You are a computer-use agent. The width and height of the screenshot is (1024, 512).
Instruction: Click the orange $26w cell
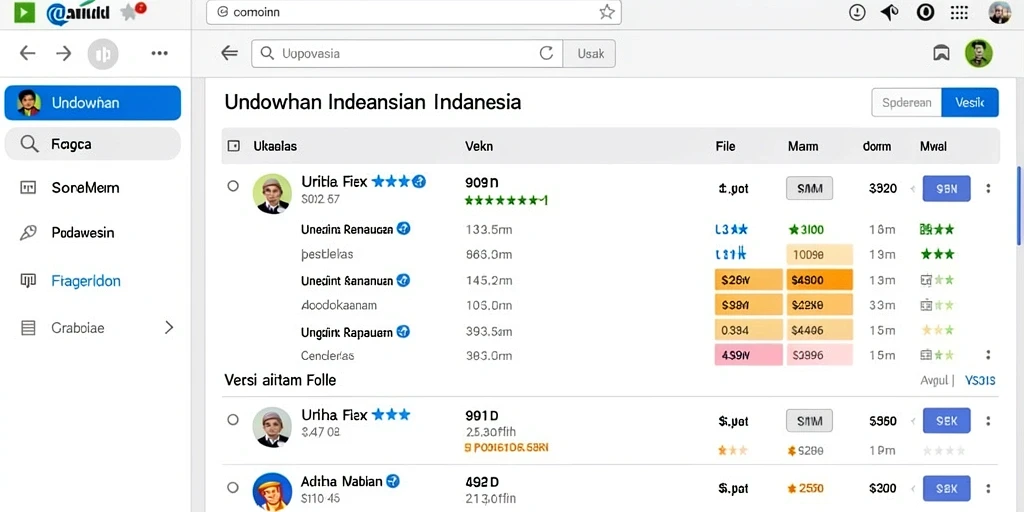748,280
